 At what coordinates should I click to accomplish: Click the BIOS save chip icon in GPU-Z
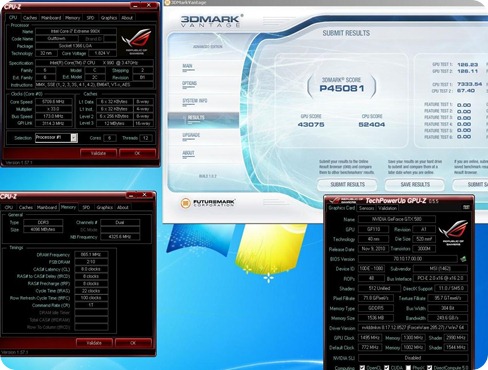(463, 259)
